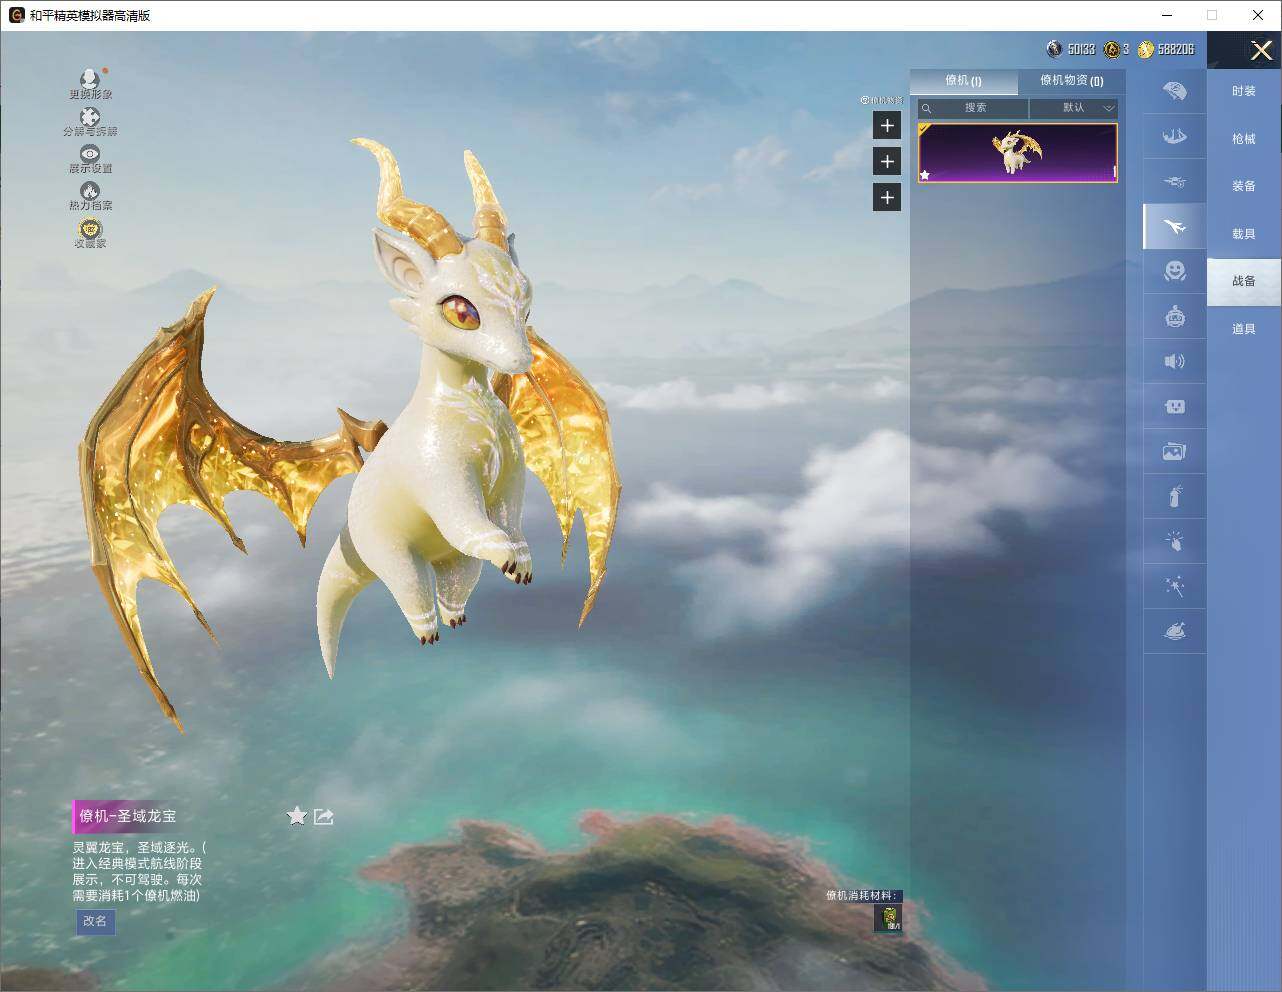Select the square face sticker category icon
Screen dimensions: 1282x992
point(1175,406)
